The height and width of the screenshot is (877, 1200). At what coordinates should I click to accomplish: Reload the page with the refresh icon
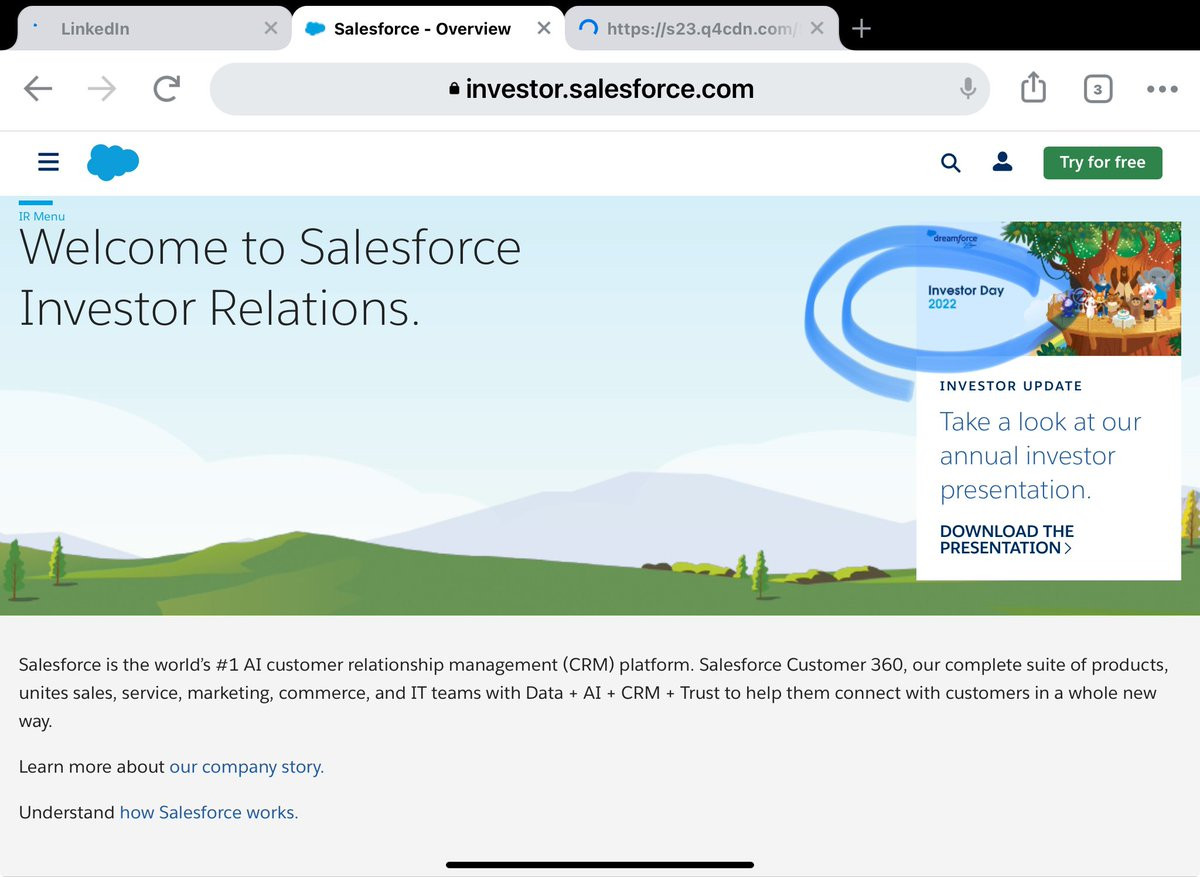coord(166,89)
